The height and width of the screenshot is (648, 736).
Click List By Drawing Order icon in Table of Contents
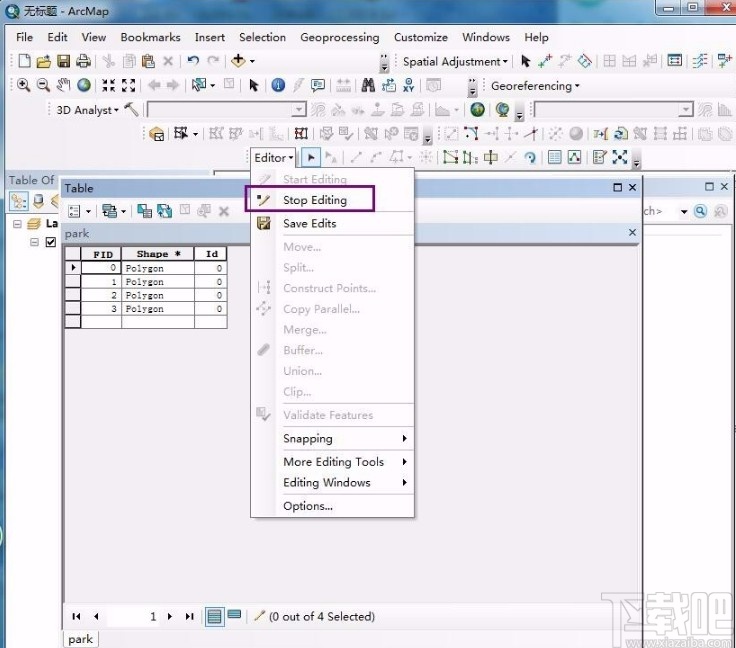pyautogui.click(x=18, y=201)
